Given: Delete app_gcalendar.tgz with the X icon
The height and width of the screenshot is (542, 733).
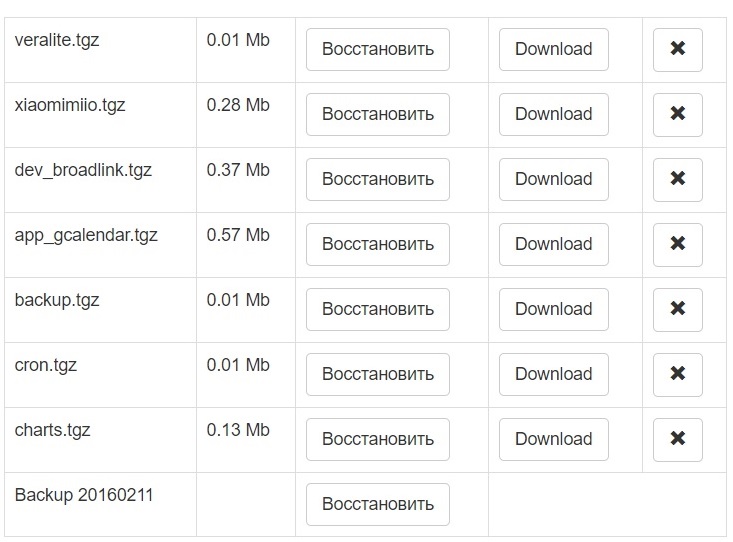Looking at the screenshot, I should coord(677,244).
